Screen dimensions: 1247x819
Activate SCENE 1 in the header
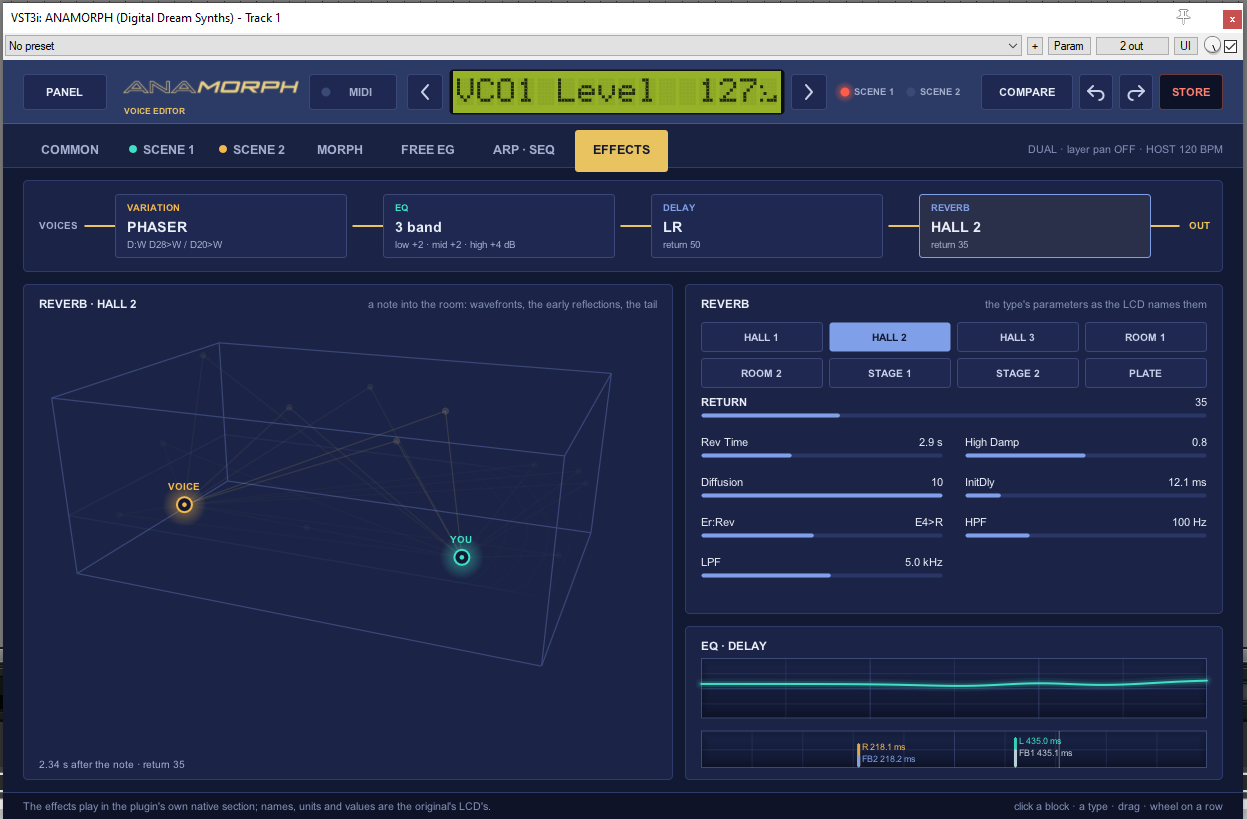[x=867, y=92]
